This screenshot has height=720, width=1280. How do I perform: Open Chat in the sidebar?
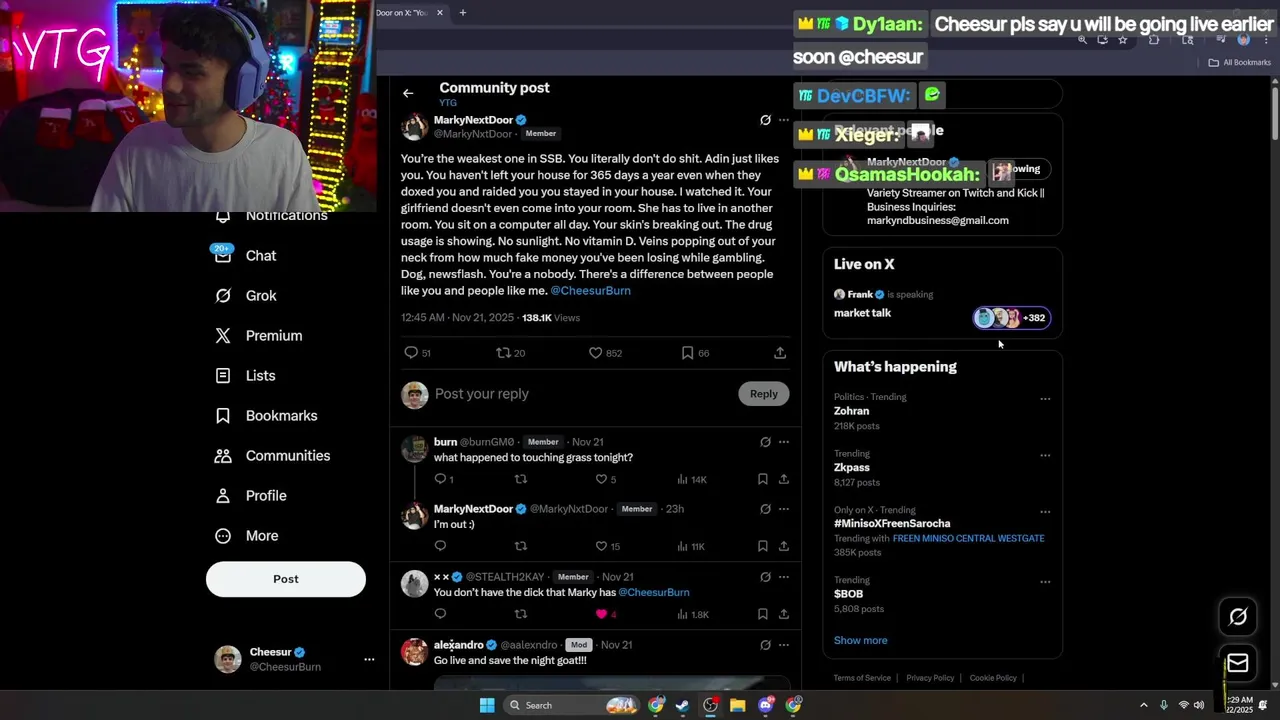pyautogui.click(x=246, y=256)
